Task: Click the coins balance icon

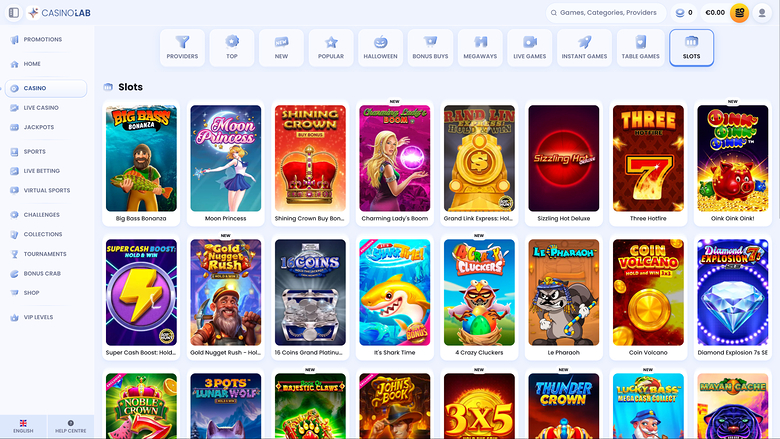Action: click(x=681, y=13)
